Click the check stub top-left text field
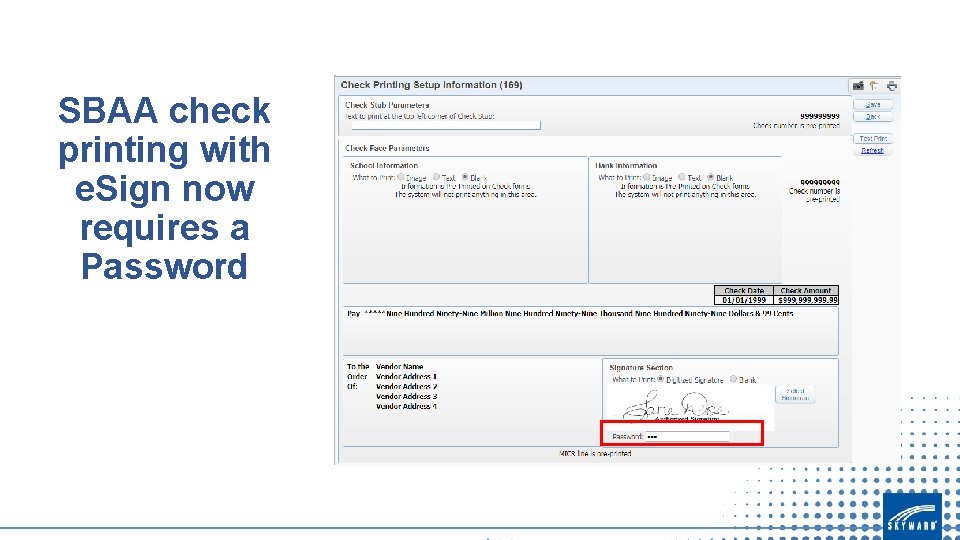Viewport: 960px width, 540px height. (x=446, y=125)
